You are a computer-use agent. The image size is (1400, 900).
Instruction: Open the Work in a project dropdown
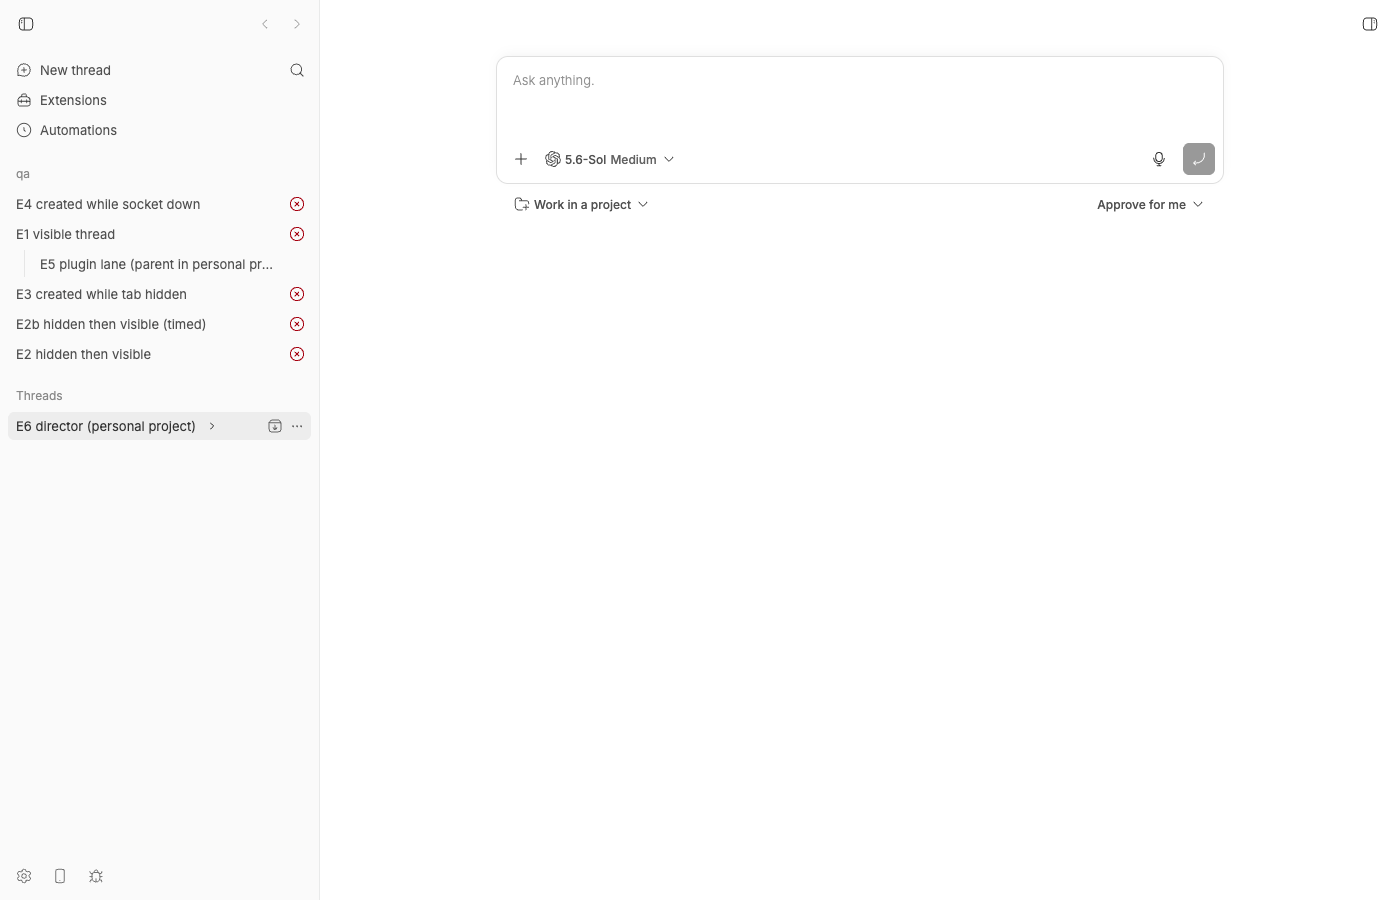(x=581, y=204)
